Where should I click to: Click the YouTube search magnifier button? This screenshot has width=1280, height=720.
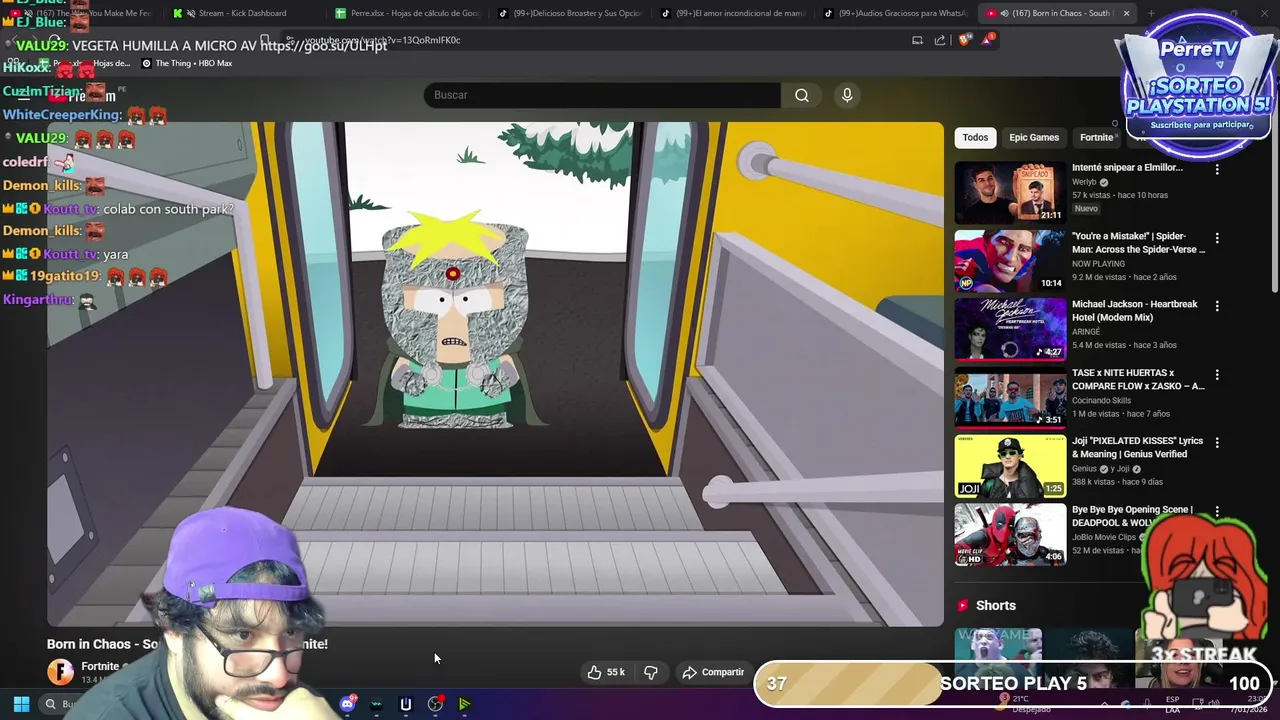coord(802,95)
